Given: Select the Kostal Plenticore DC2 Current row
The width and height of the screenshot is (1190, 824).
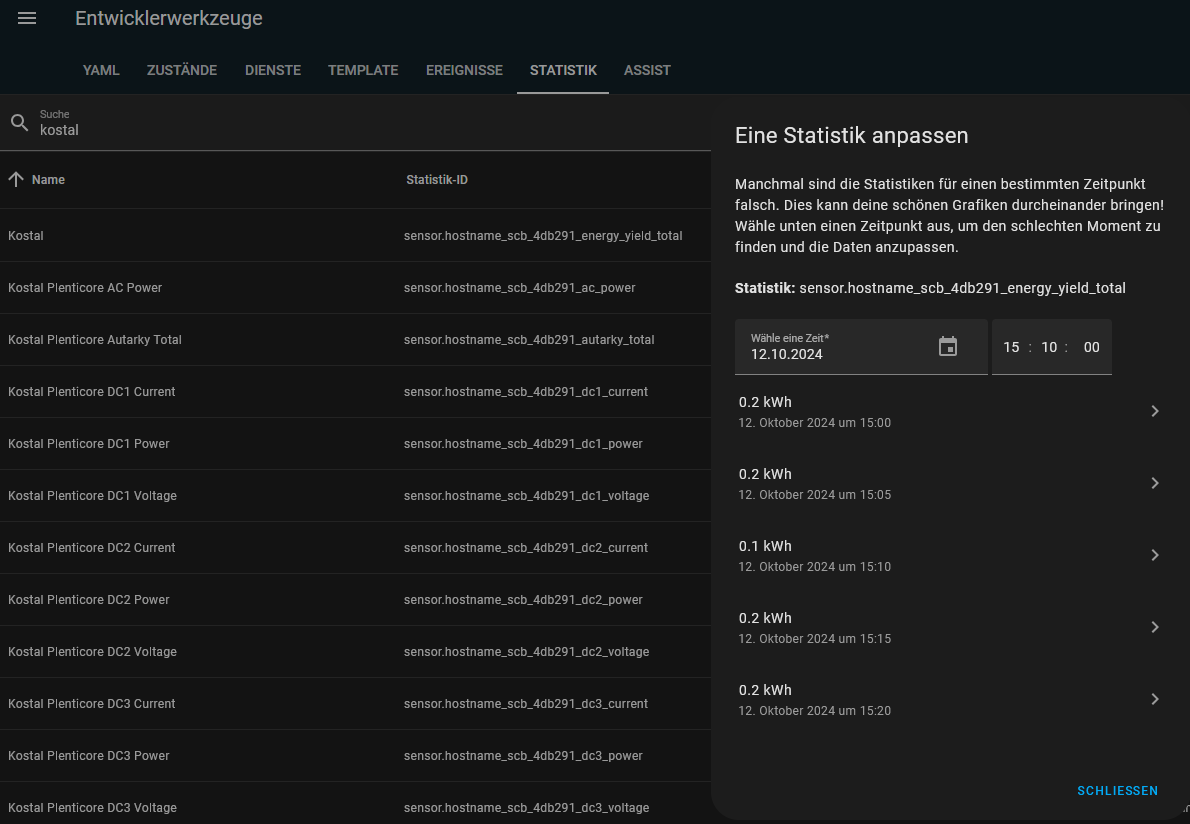Looking at the screenshot, I should pyautogui.click(x=355, y=548).
